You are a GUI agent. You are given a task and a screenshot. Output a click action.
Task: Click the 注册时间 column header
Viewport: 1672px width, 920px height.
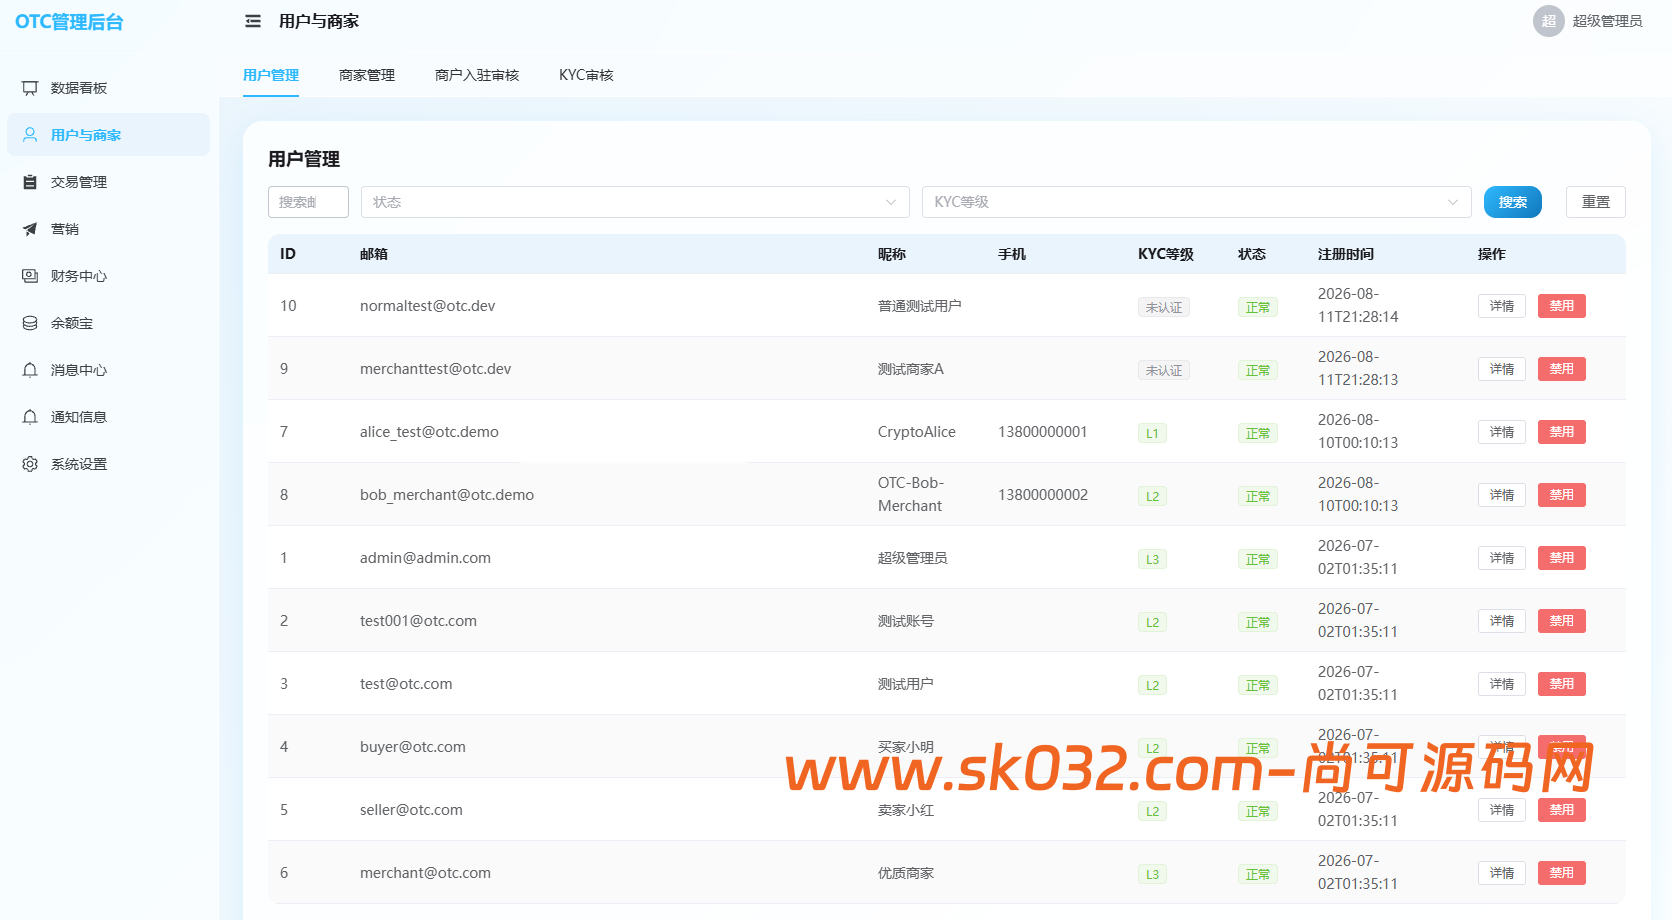pyautogui.click(x=1346, y=254)
